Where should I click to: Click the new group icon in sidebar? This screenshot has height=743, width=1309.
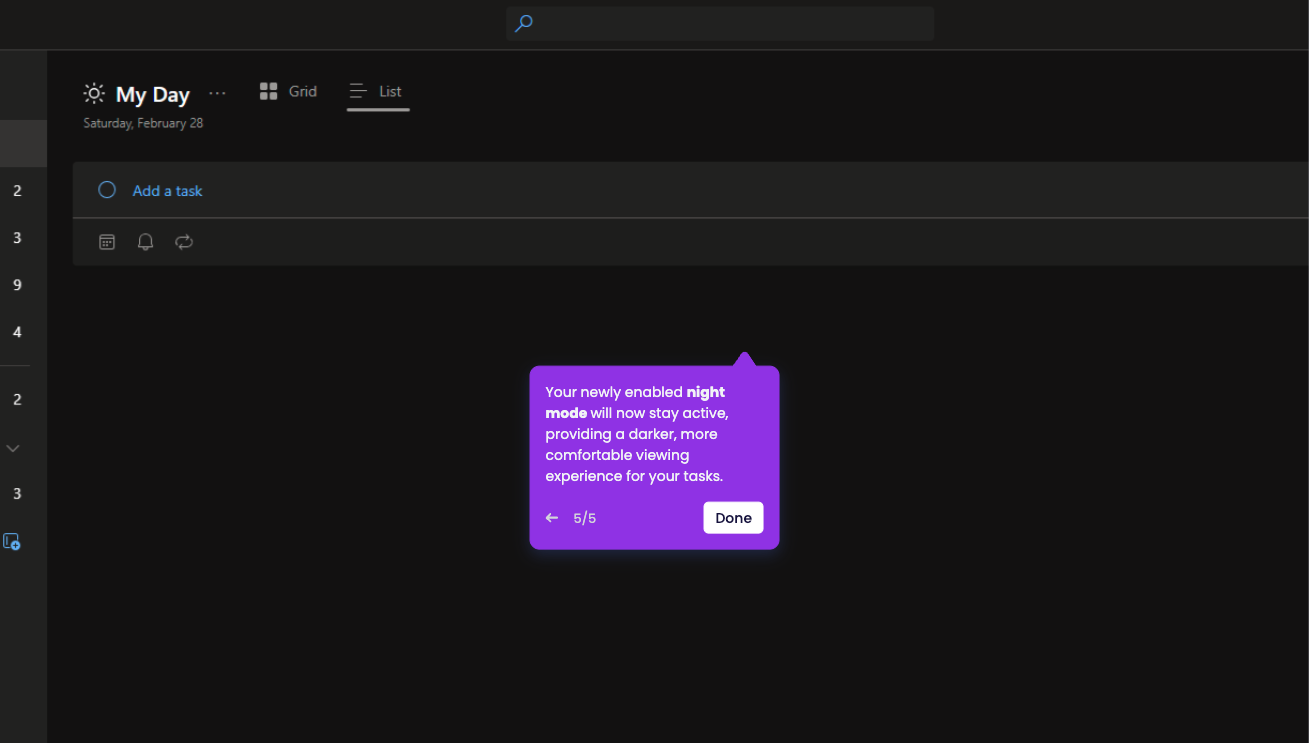point(12,542)
